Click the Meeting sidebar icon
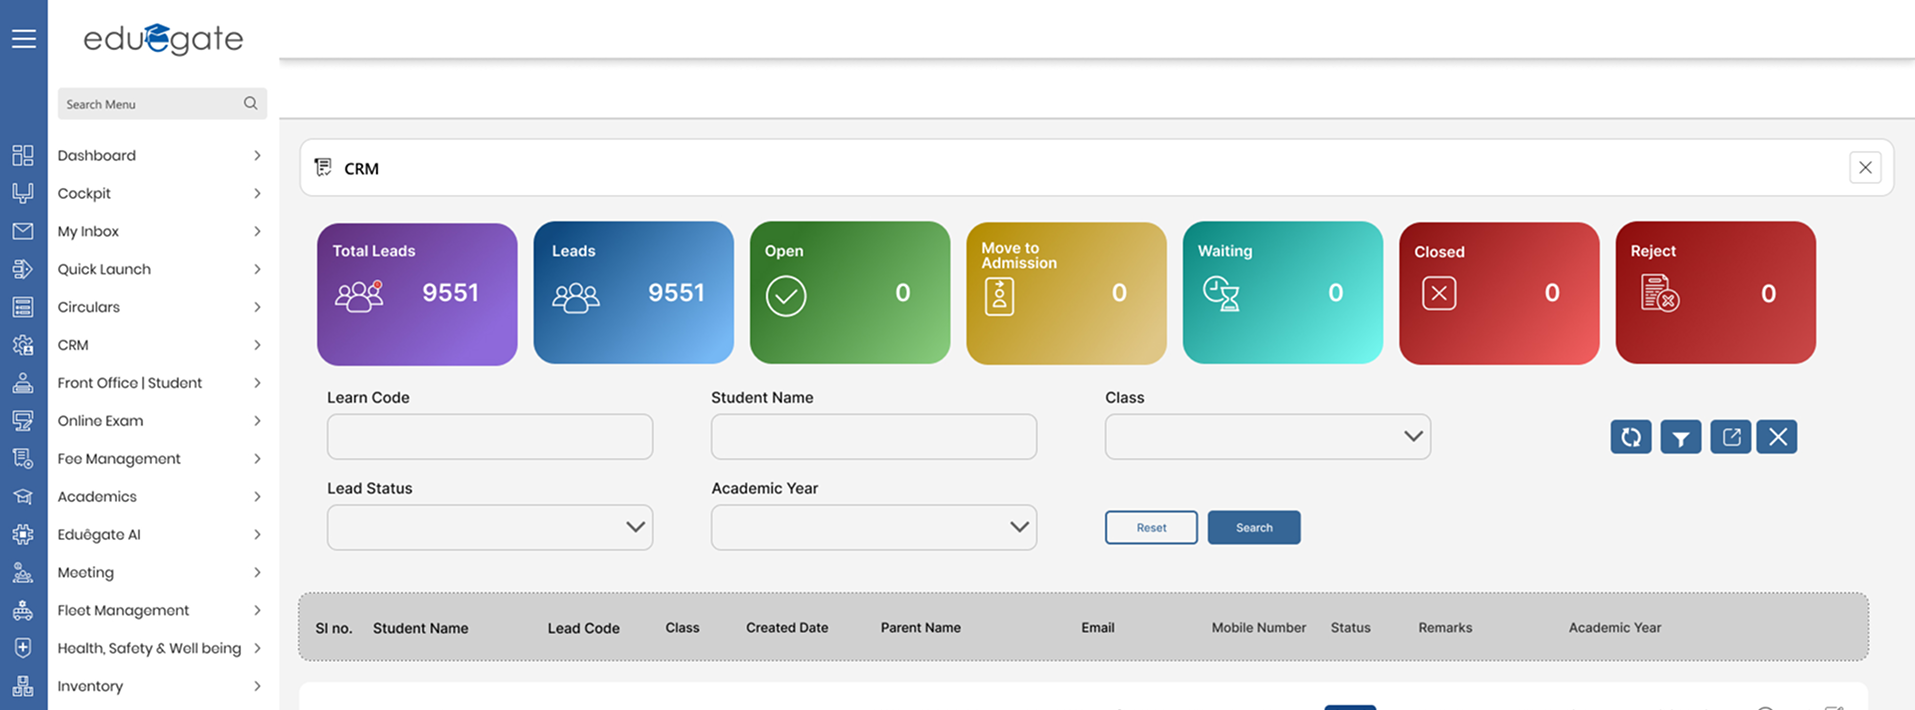 click(x=23, y=573)
